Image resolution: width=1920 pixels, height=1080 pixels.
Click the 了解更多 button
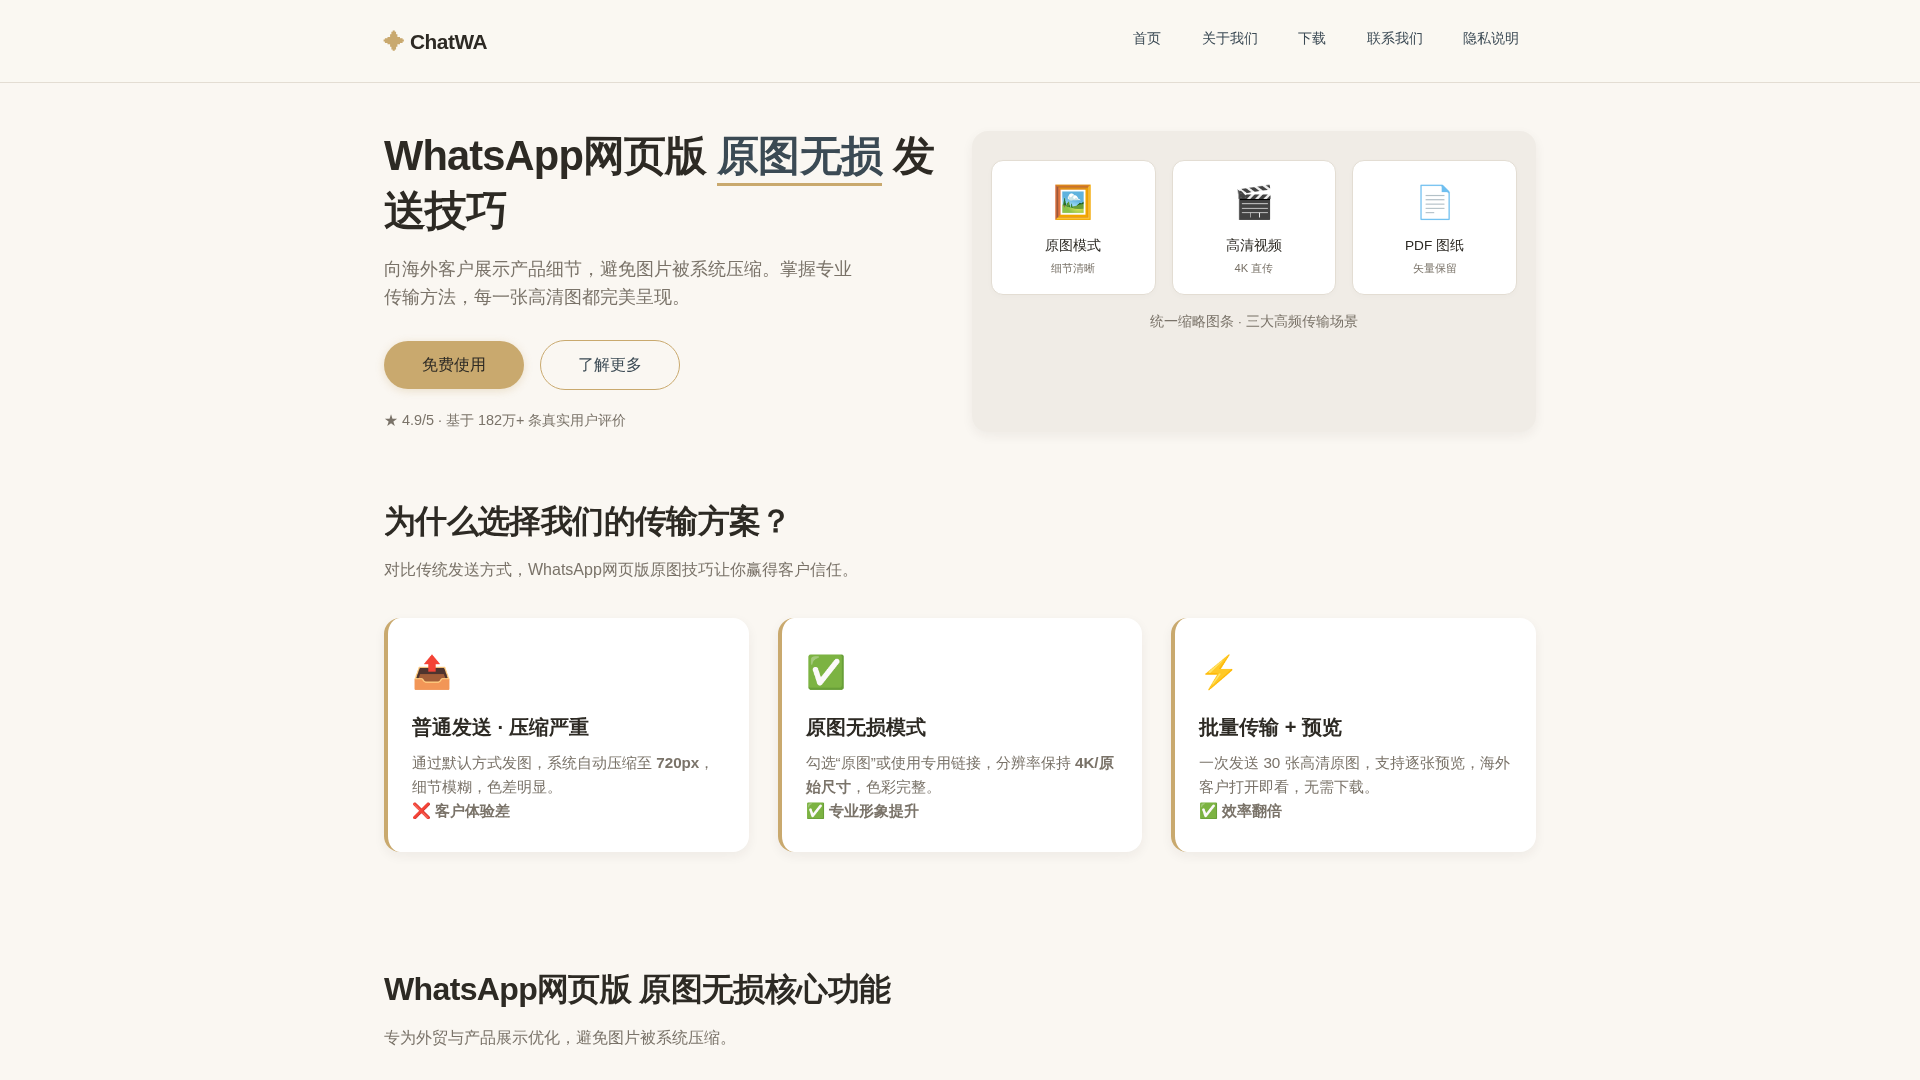(610, 365)
